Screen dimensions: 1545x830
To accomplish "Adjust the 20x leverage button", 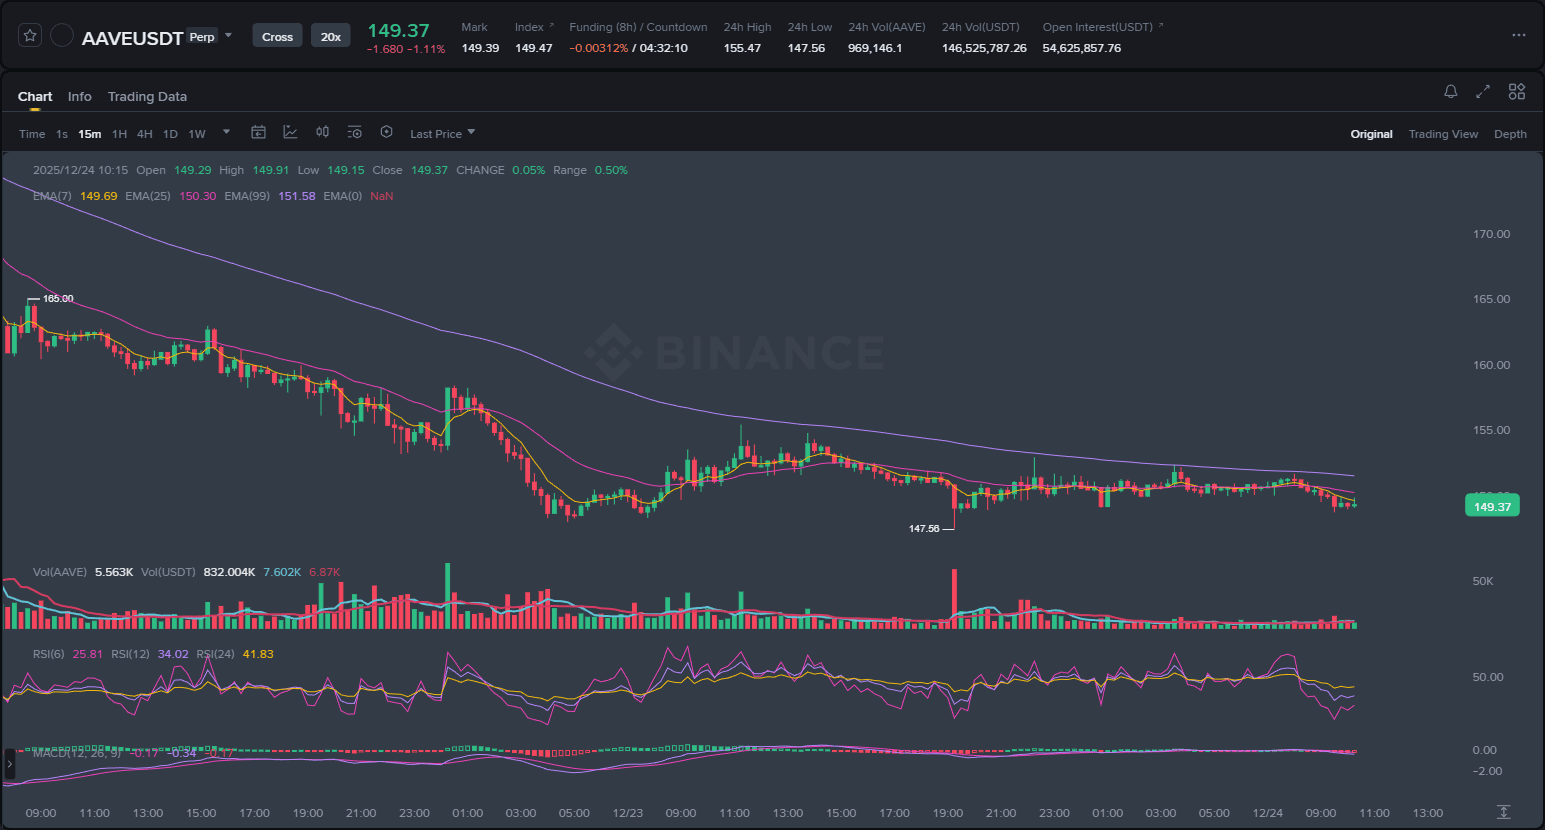I will point(331,37).
